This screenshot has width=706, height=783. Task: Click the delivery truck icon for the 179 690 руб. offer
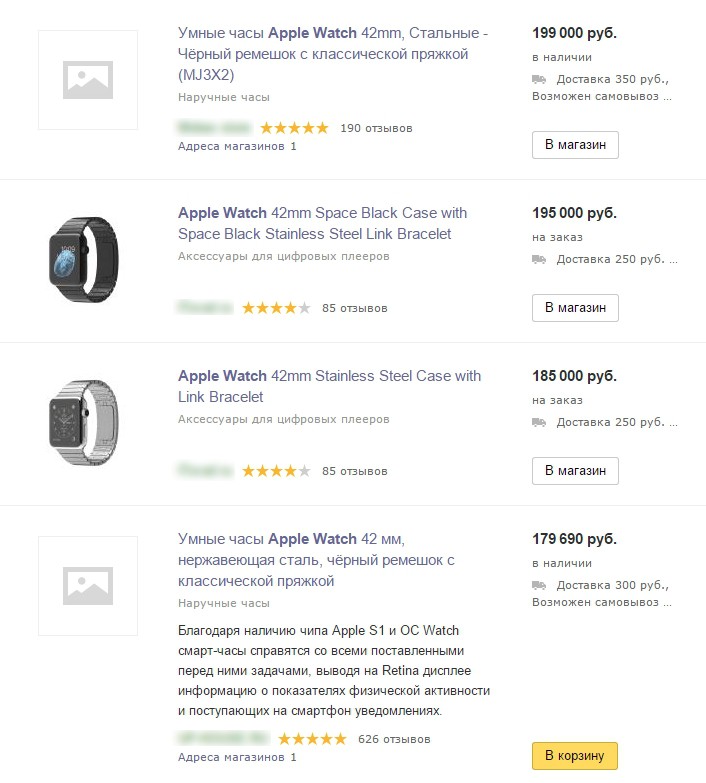539,584
